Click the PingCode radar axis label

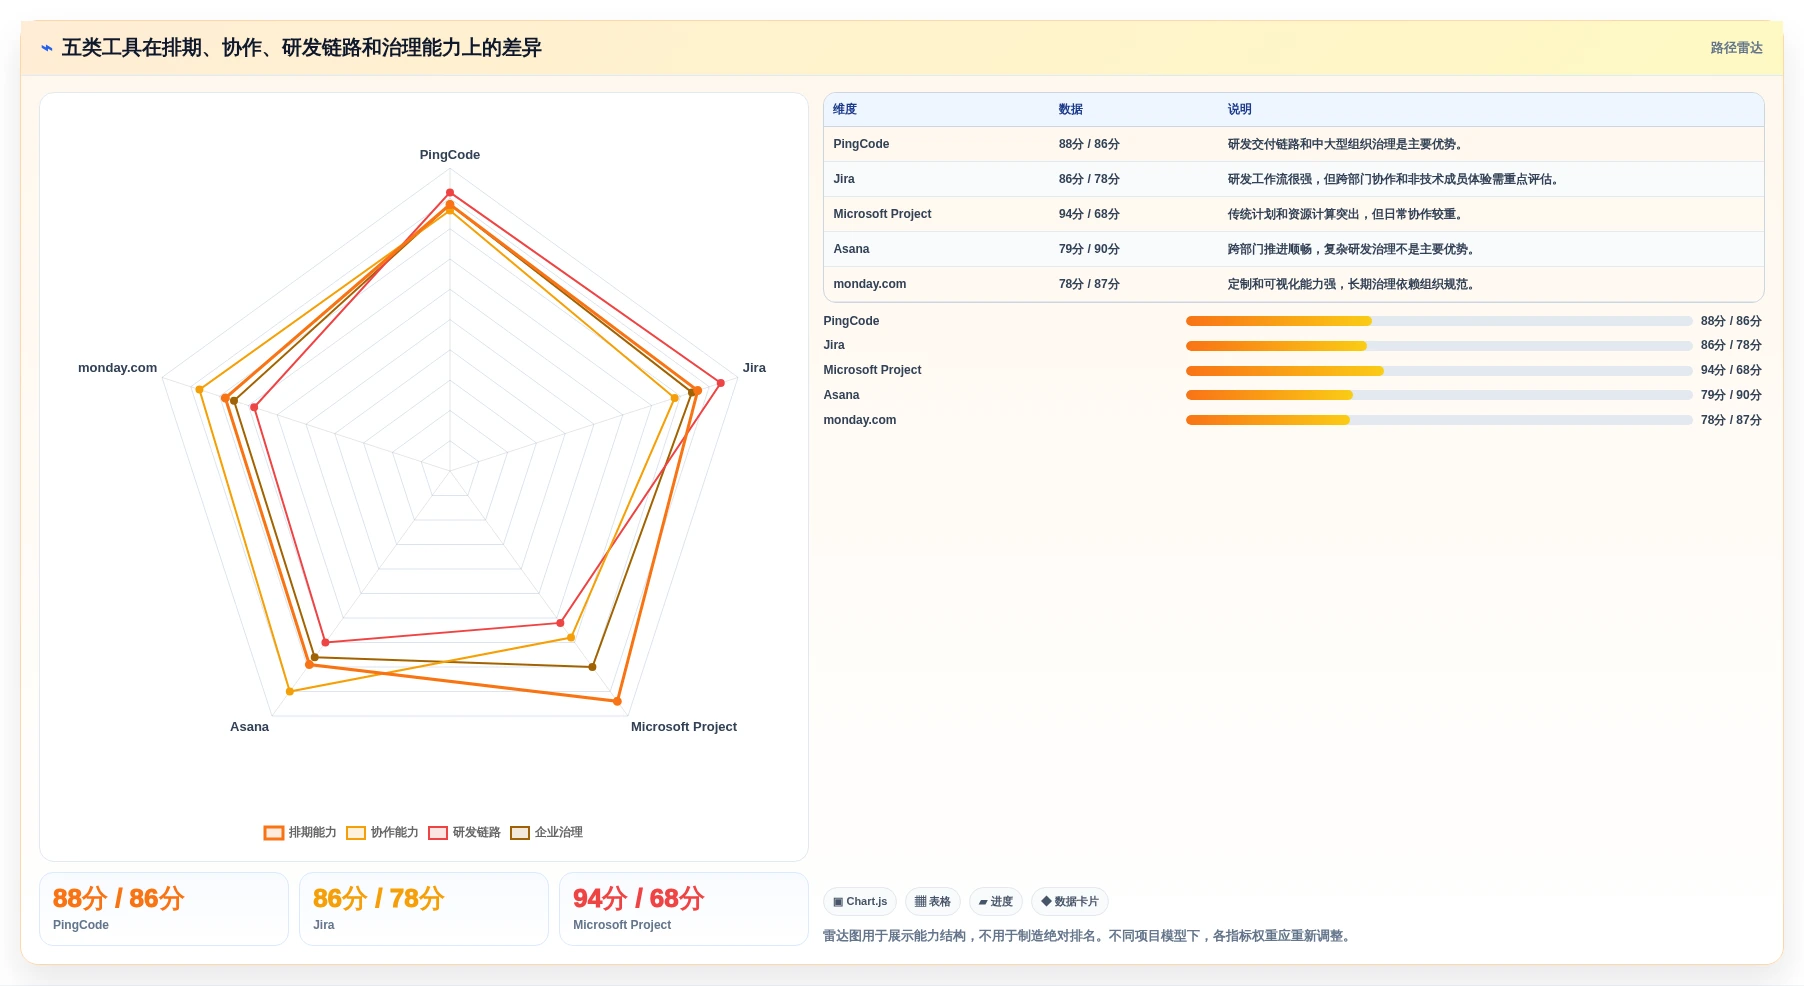[x=450, y=155]
